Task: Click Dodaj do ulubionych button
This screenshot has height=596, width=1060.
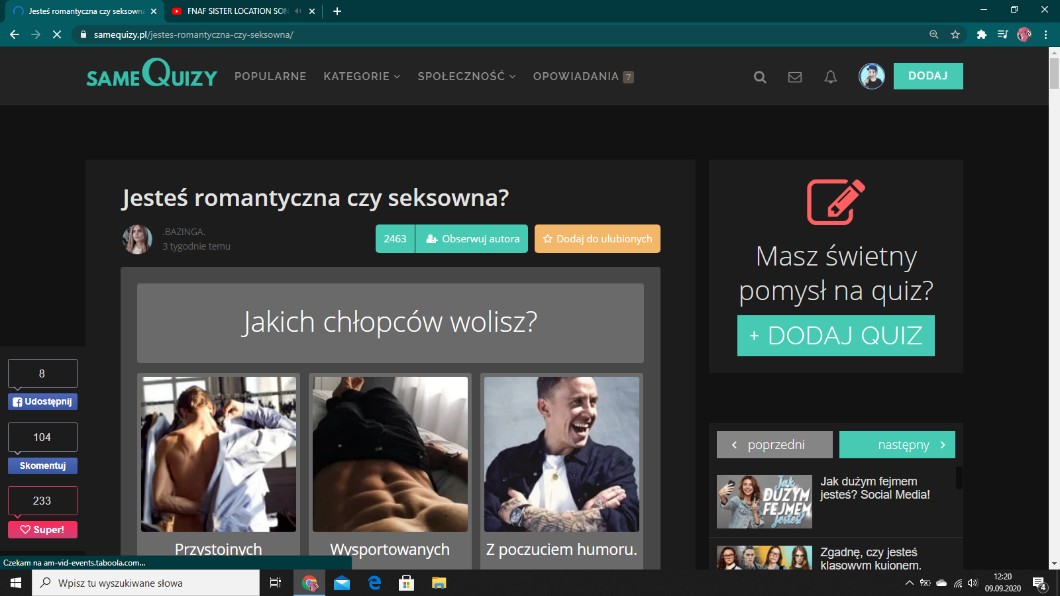Action: [597, 239]
